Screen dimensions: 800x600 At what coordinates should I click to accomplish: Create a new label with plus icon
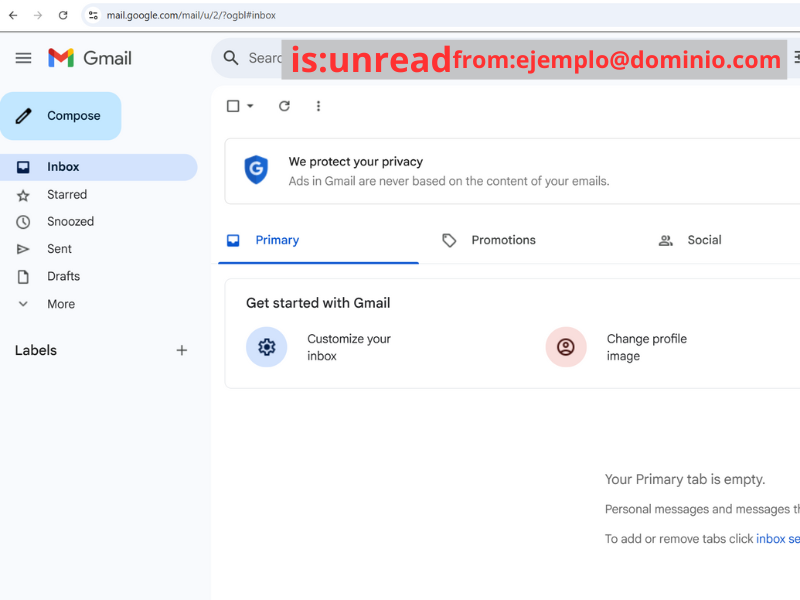pos(182,350)
